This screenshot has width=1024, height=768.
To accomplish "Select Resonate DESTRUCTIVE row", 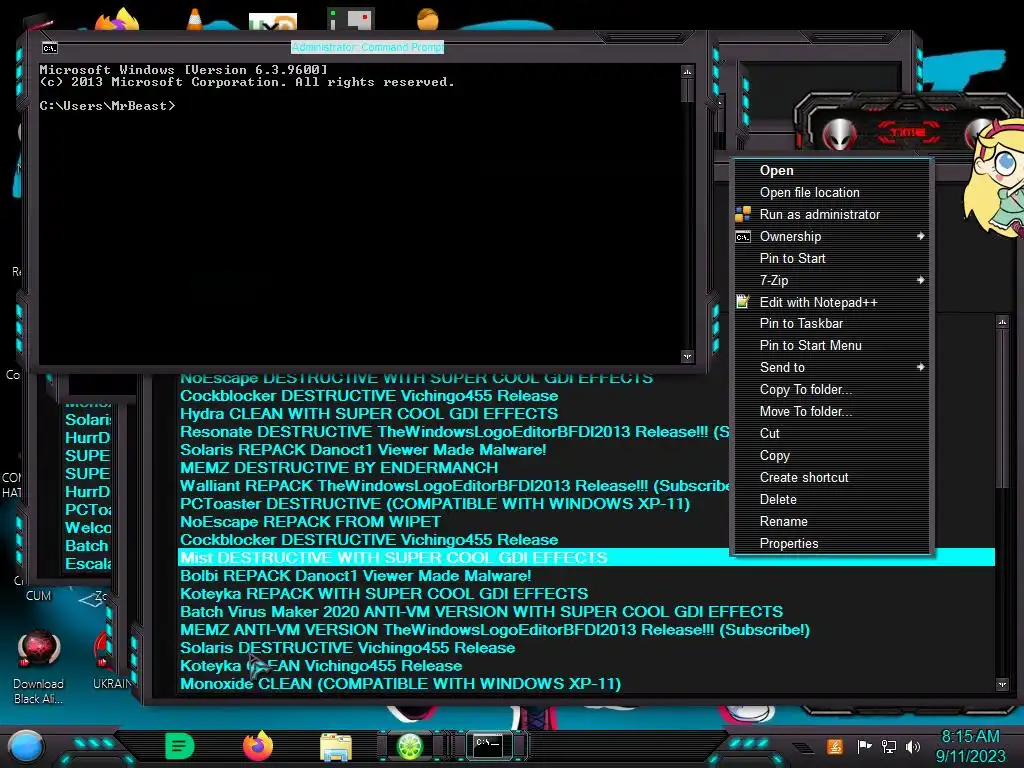I will [455, 432].
